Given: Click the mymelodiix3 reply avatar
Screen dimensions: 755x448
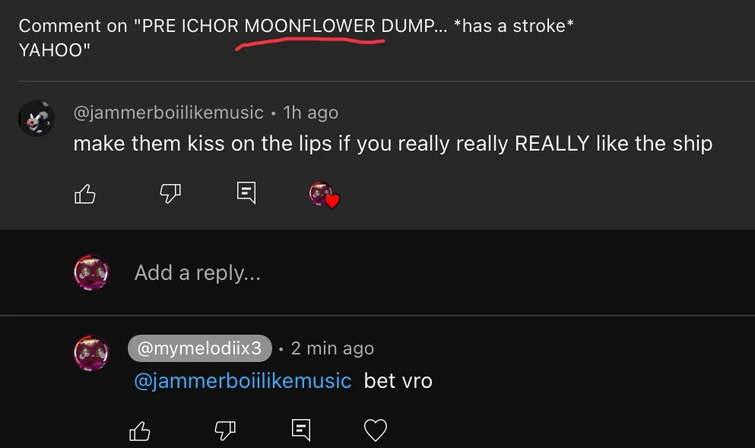Looking at the screenshot, I should coord(92,353).
